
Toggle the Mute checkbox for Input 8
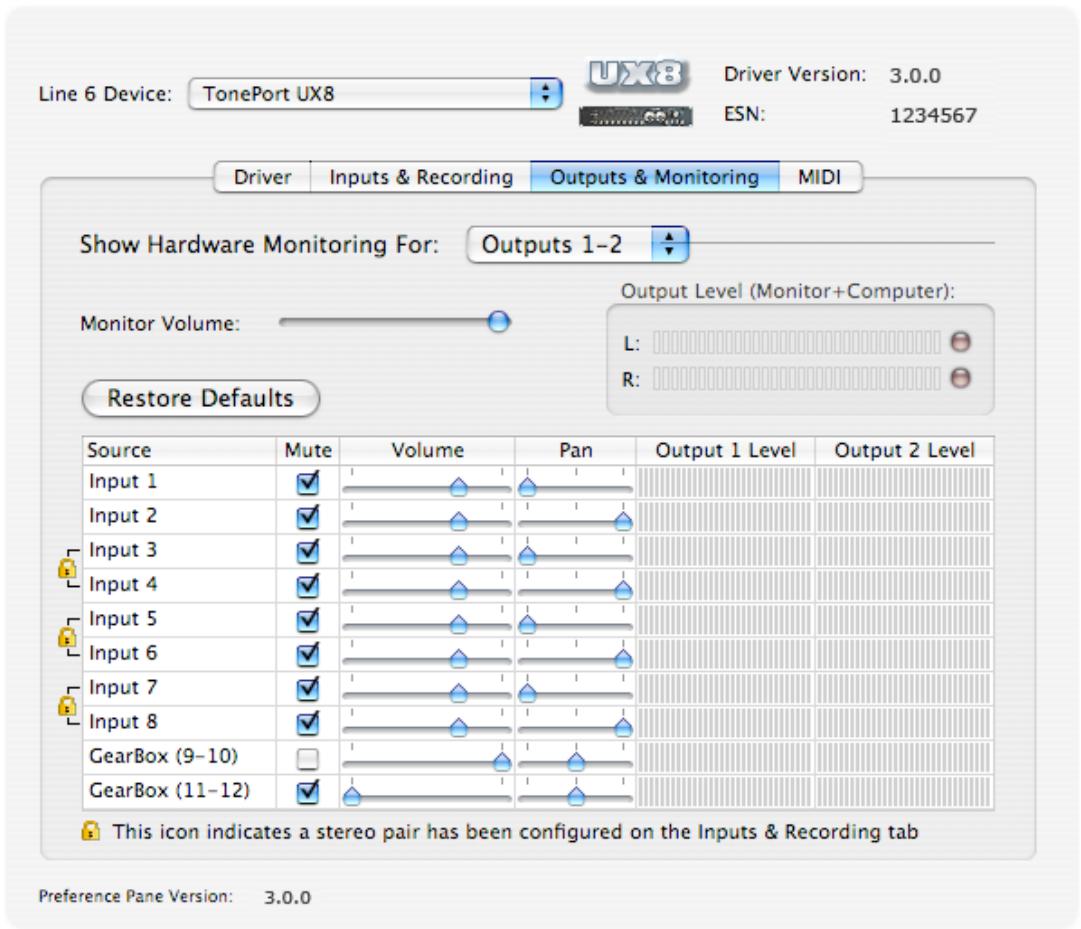pyautogui.click(x=307, y=724)
